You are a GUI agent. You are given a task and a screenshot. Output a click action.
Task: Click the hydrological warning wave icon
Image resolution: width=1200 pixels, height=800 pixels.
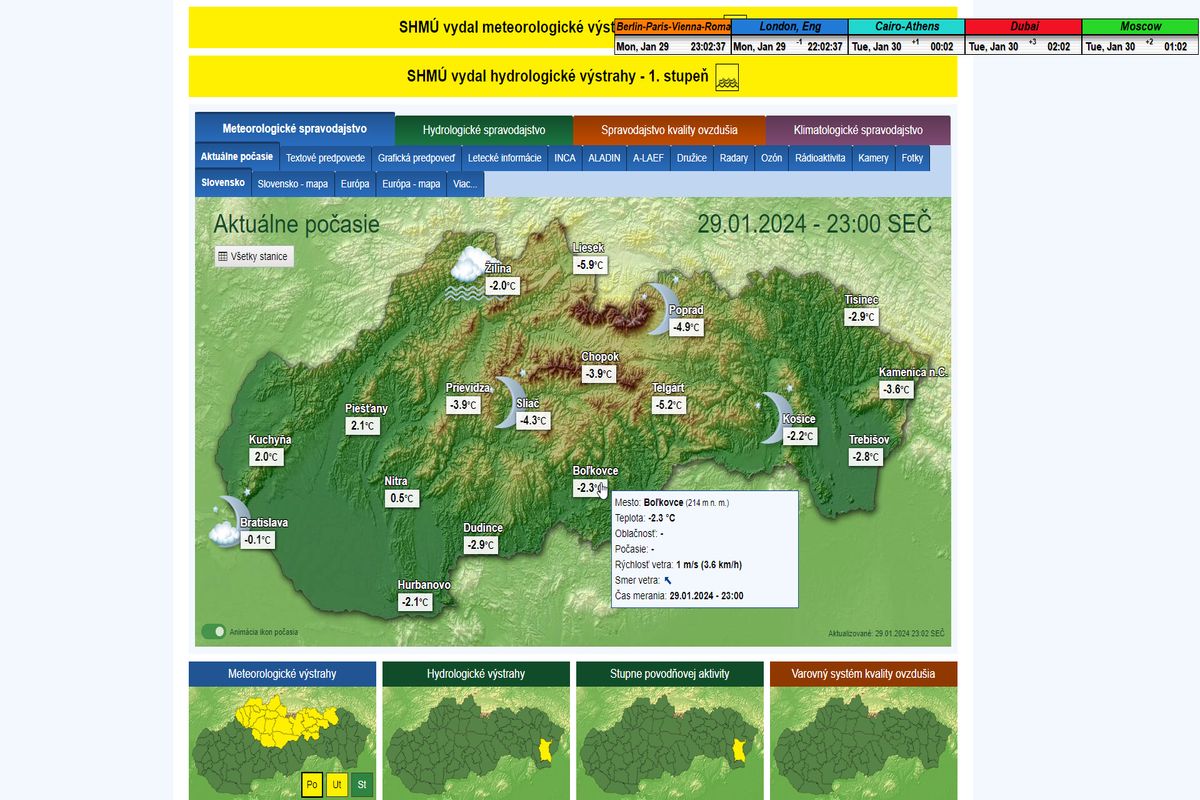click(x=727, y=78)
